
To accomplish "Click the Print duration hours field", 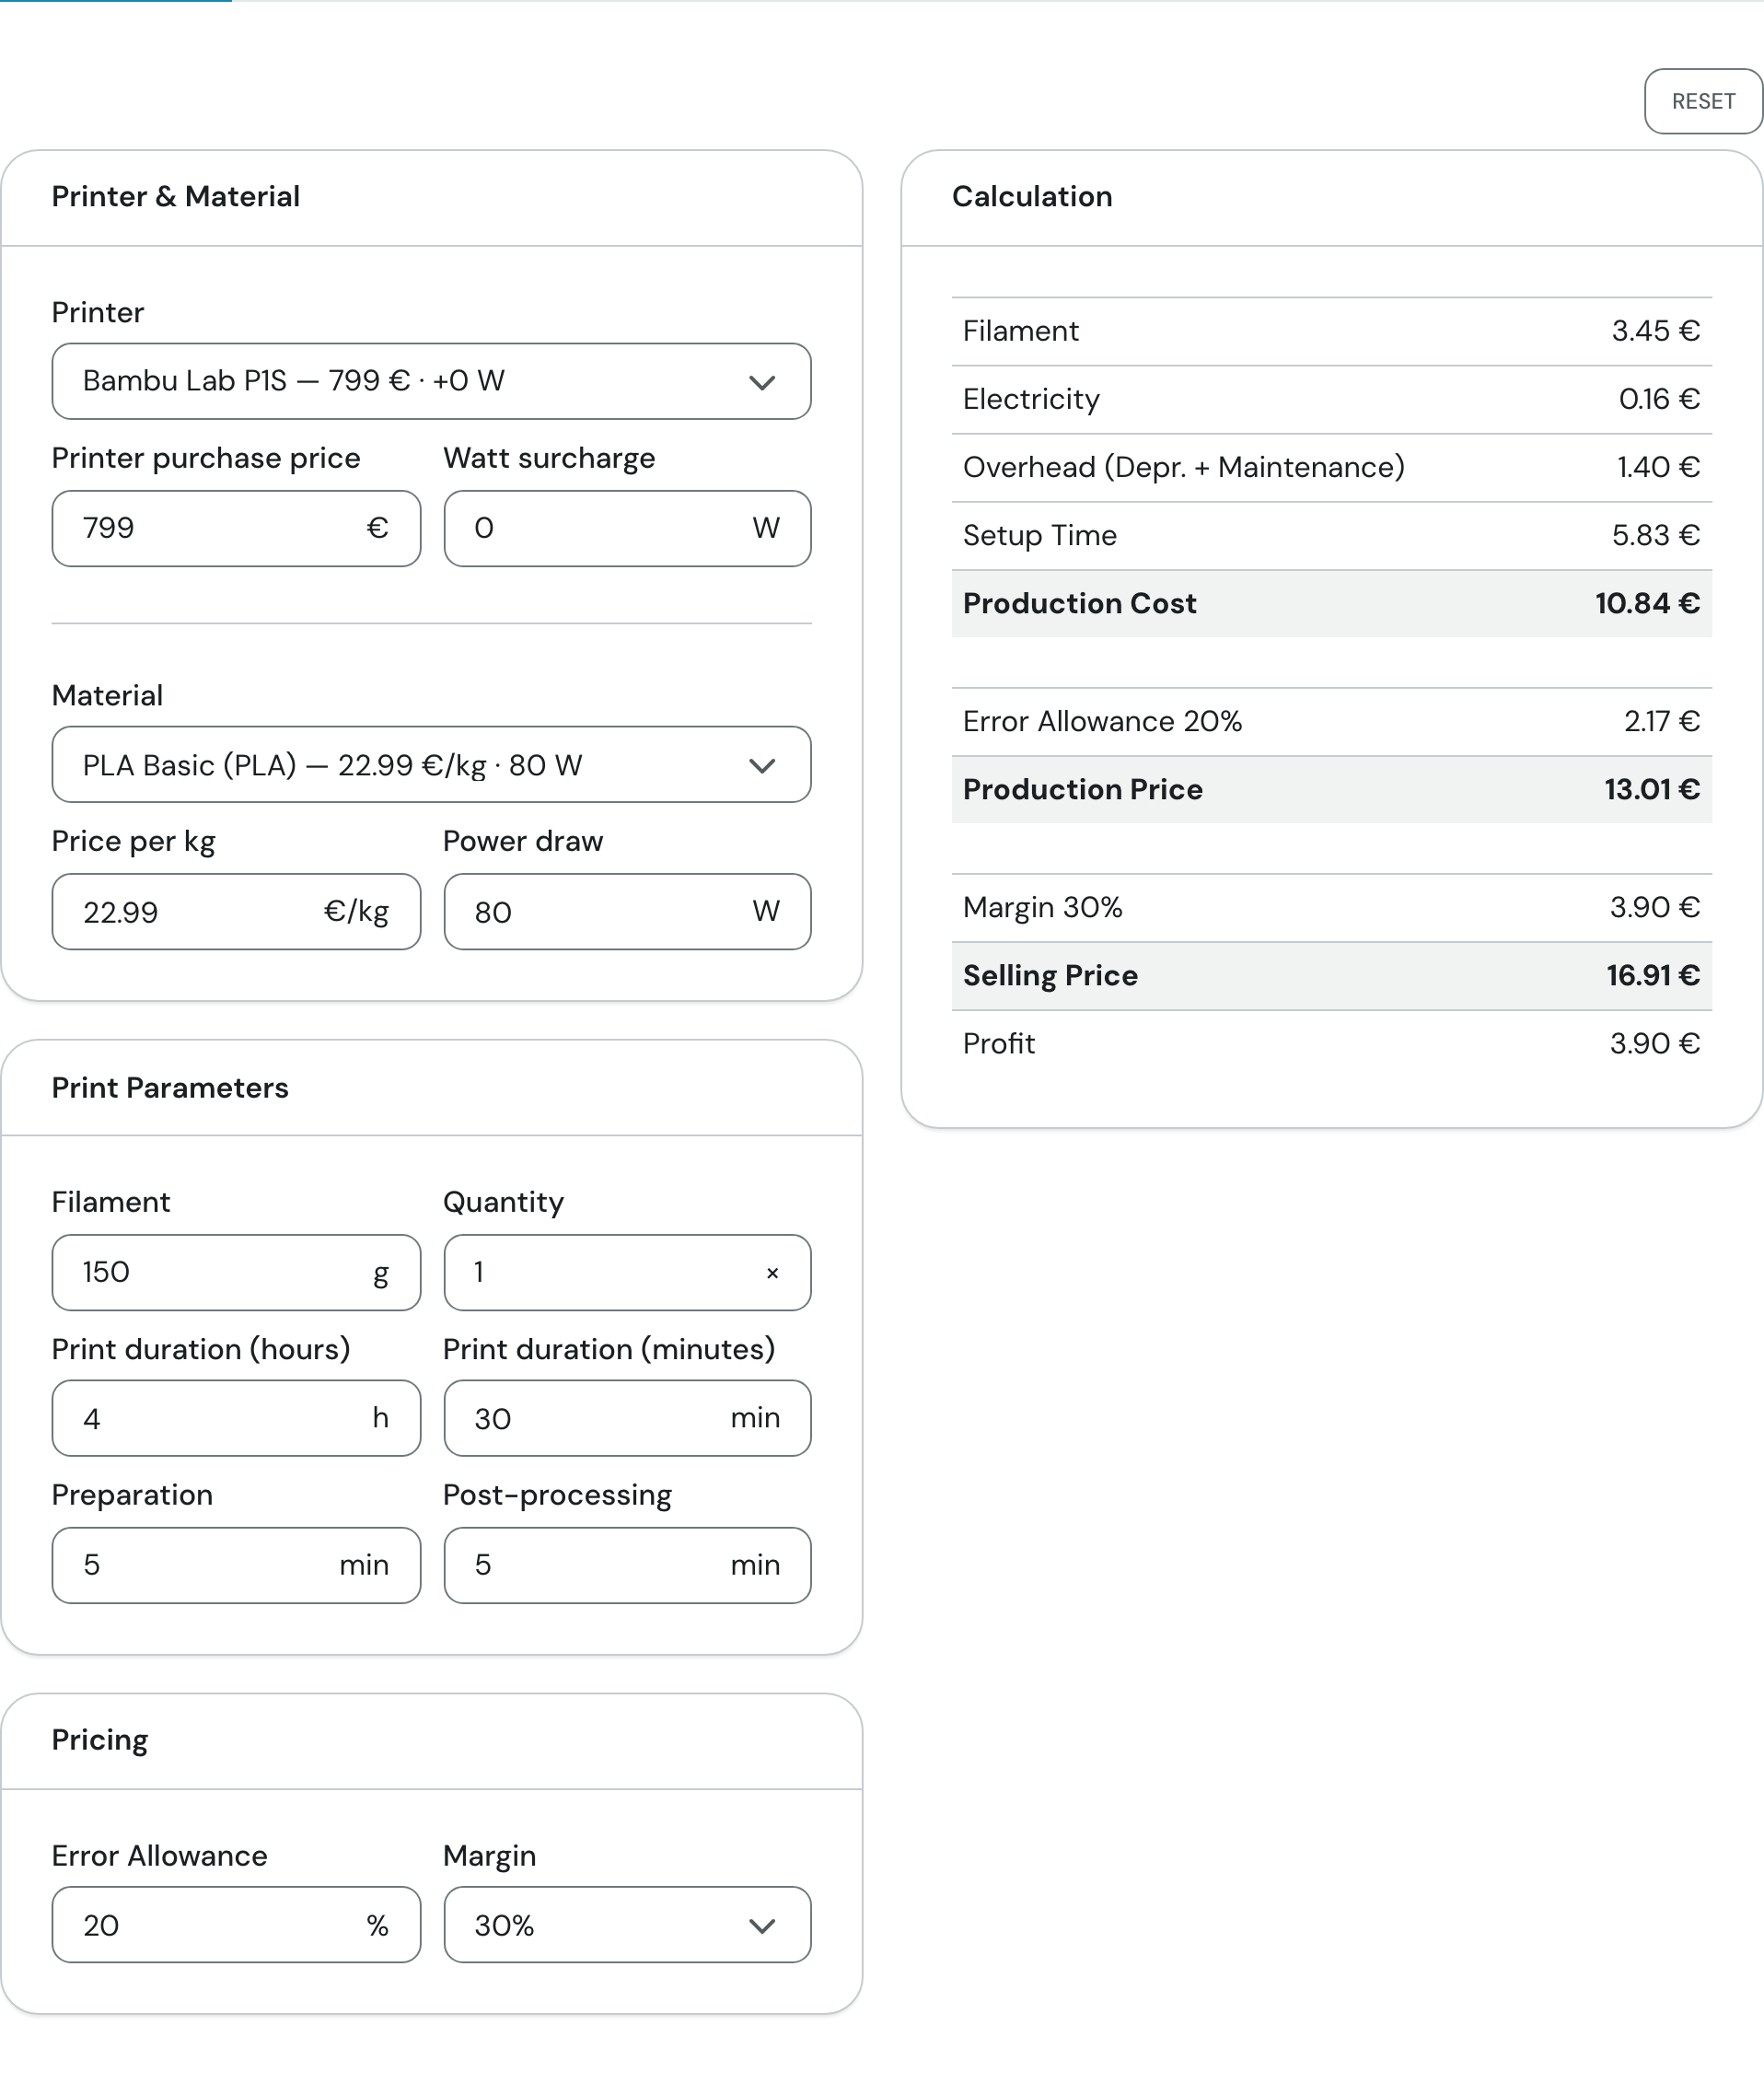I will pyautogui.click(x=236, y=1418).
